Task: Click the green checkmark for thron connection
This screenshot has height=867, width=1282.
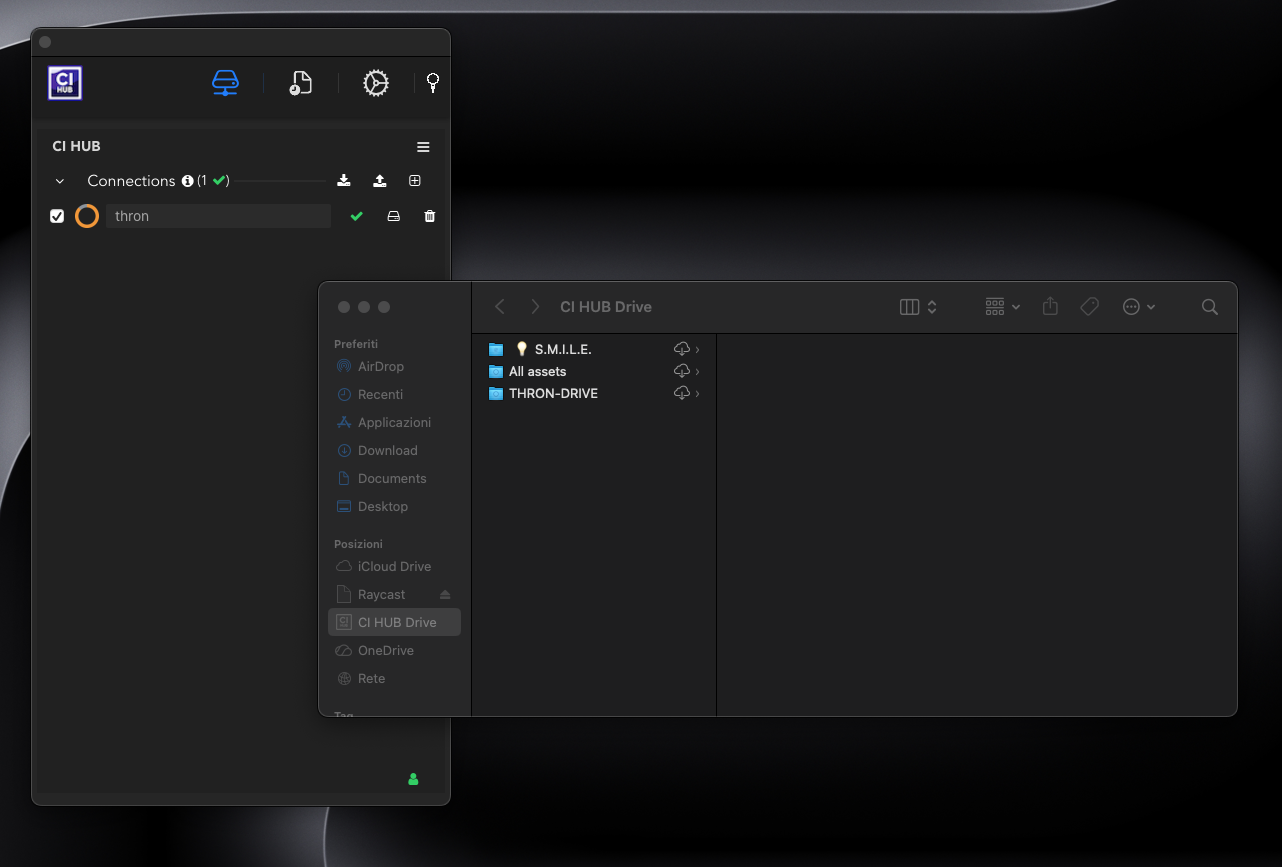Action: click(357, 216)
